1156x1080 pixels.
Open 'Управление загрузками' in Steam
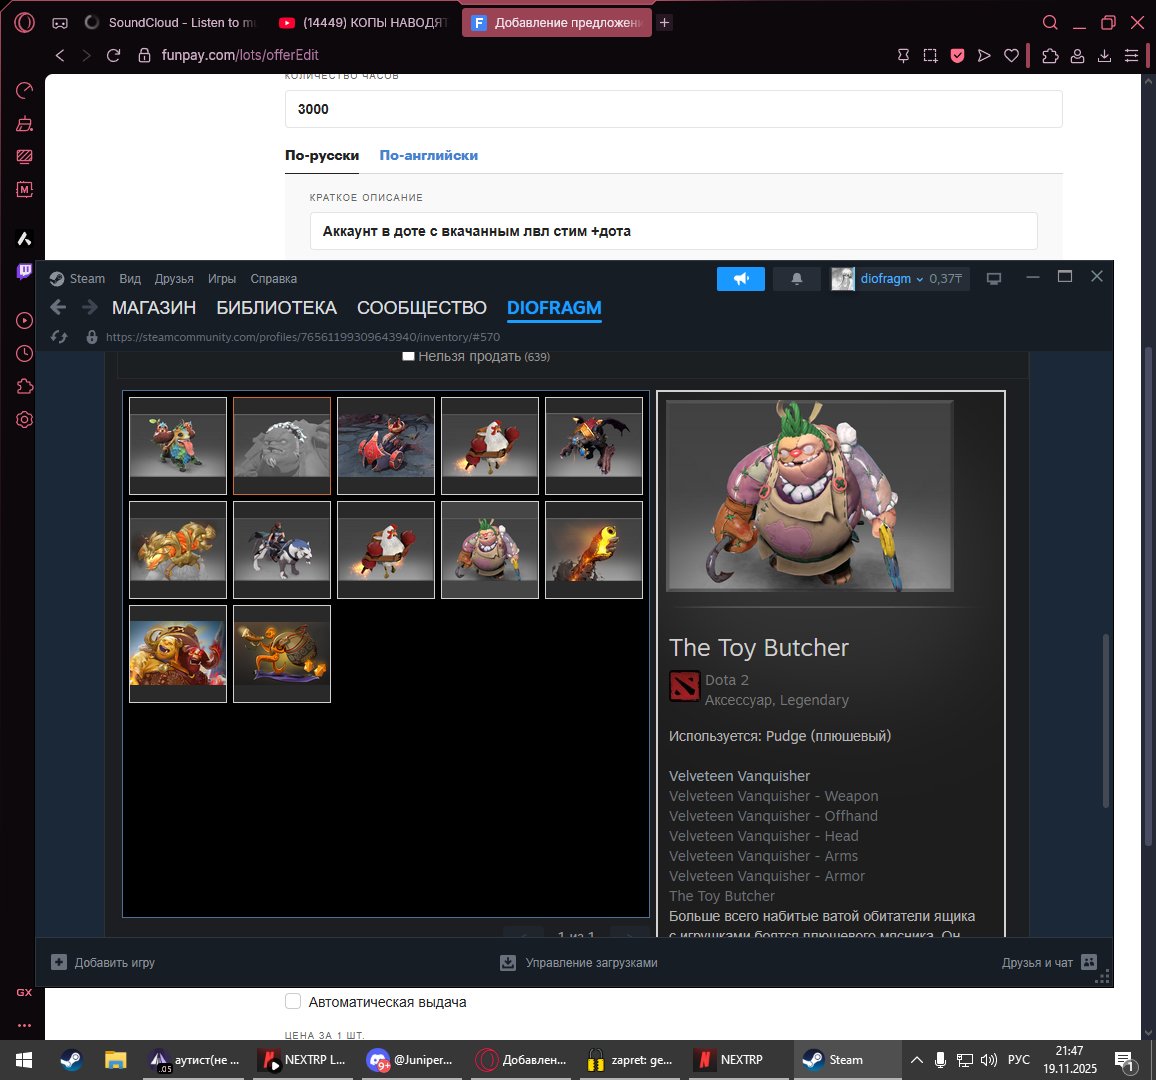point(578,962)
